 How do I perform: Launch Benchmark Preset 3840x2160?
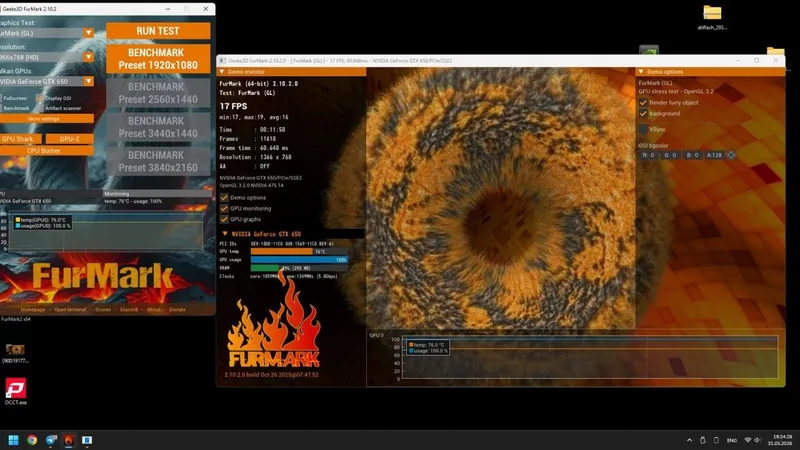pos(158,161)
